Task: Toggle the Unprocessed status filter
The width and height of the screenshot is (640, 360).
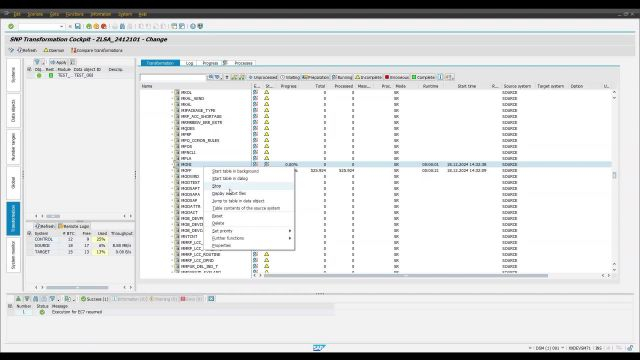Action: pyautogui.click(x=263, y=77)
